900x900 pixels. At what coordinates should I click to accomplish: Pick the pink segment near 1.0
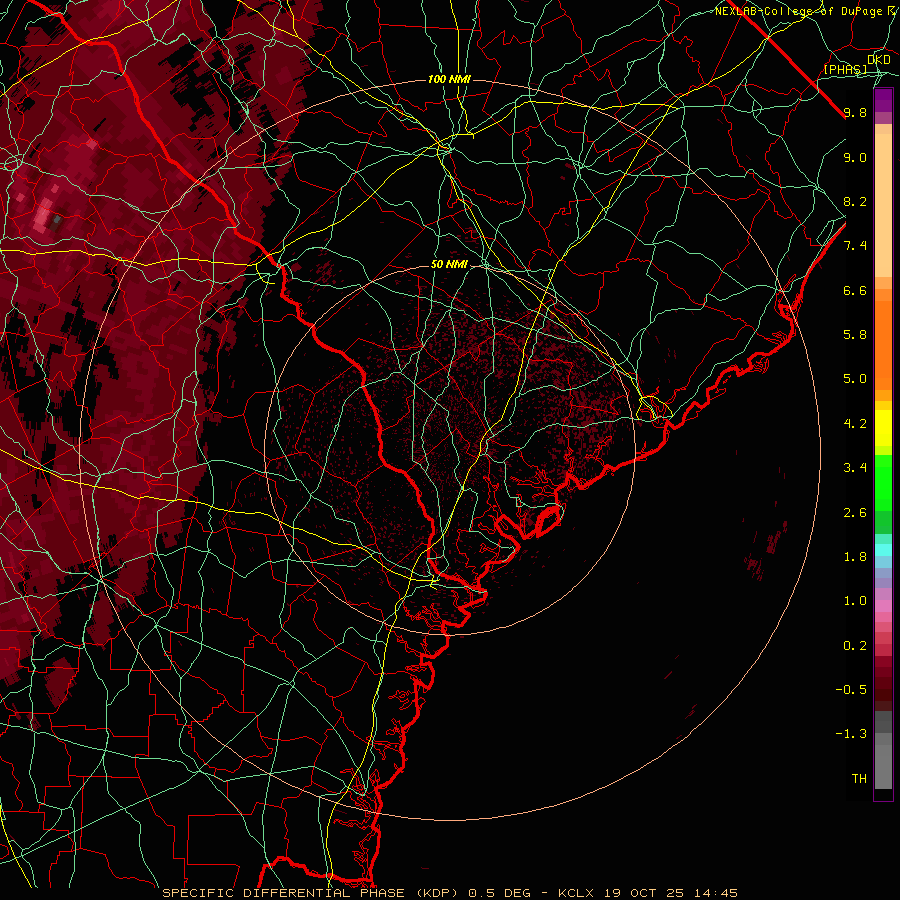pyautogui.click(x=883, y=606)
